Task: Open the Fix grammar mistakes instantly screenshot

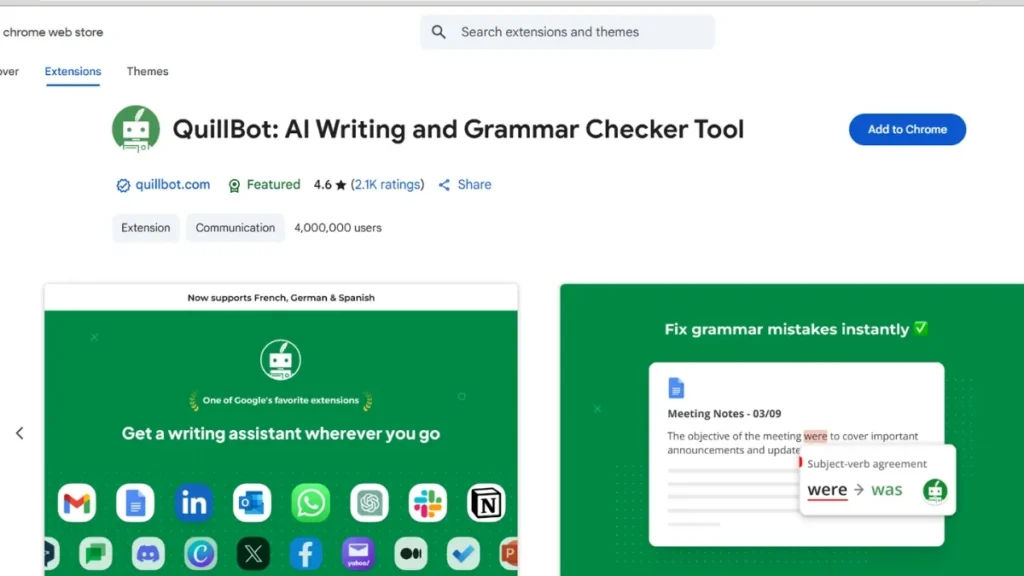Action: pos(792,430)
